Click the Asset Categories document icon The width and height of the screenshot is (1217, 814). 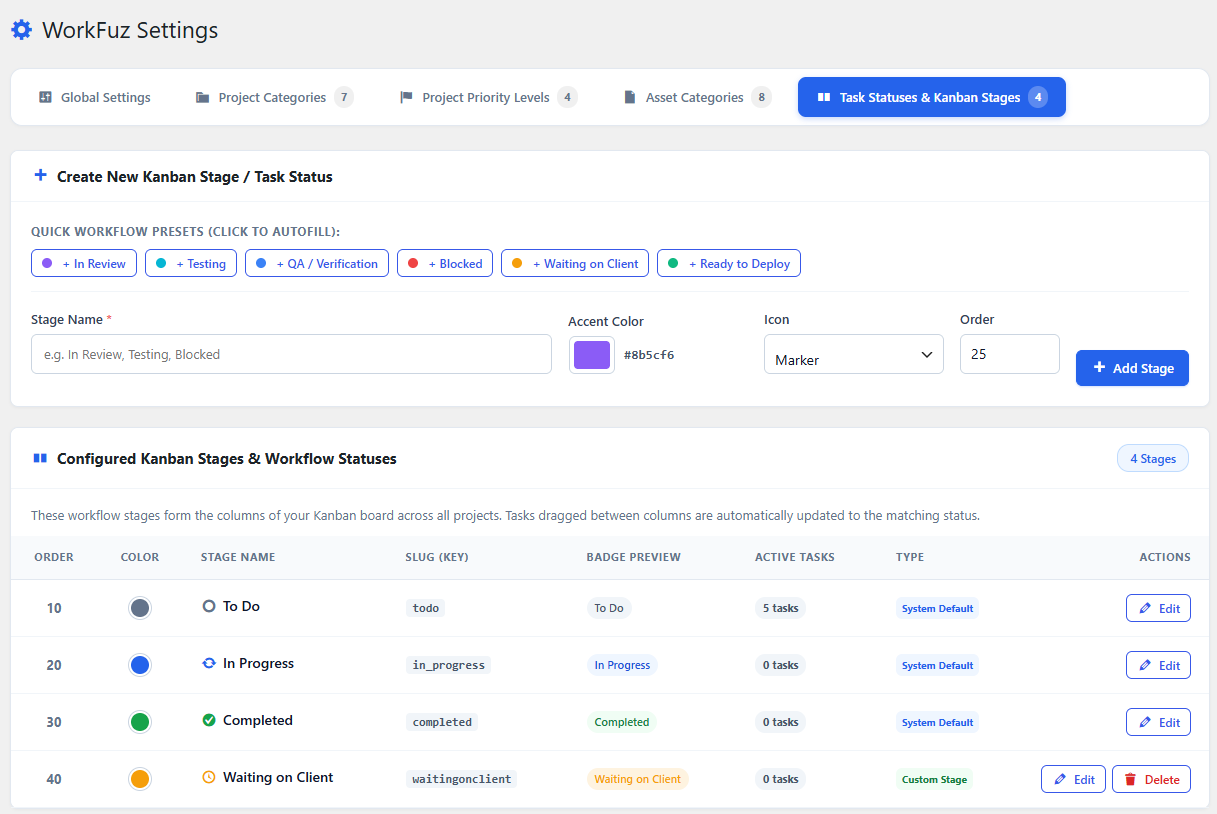(x=630, y=97)
